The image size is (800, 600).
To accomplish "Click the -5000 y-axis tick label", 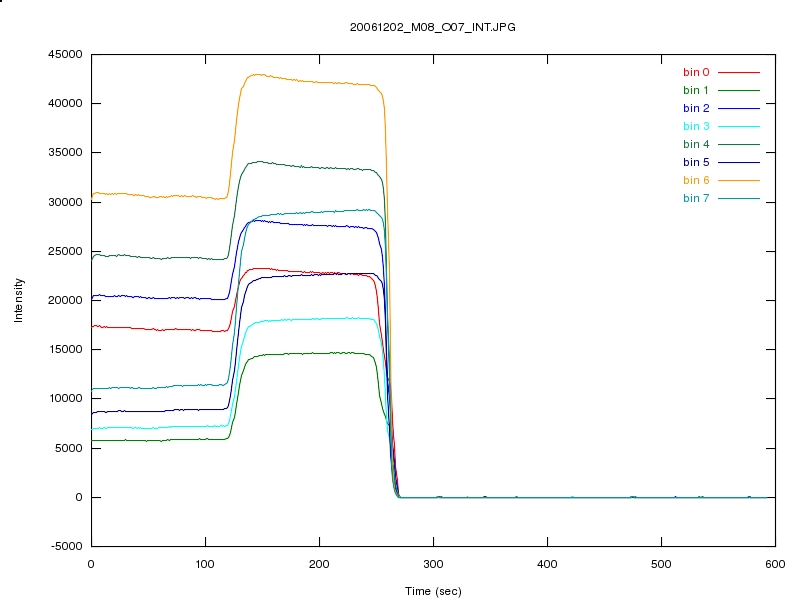I will point(66,546).
